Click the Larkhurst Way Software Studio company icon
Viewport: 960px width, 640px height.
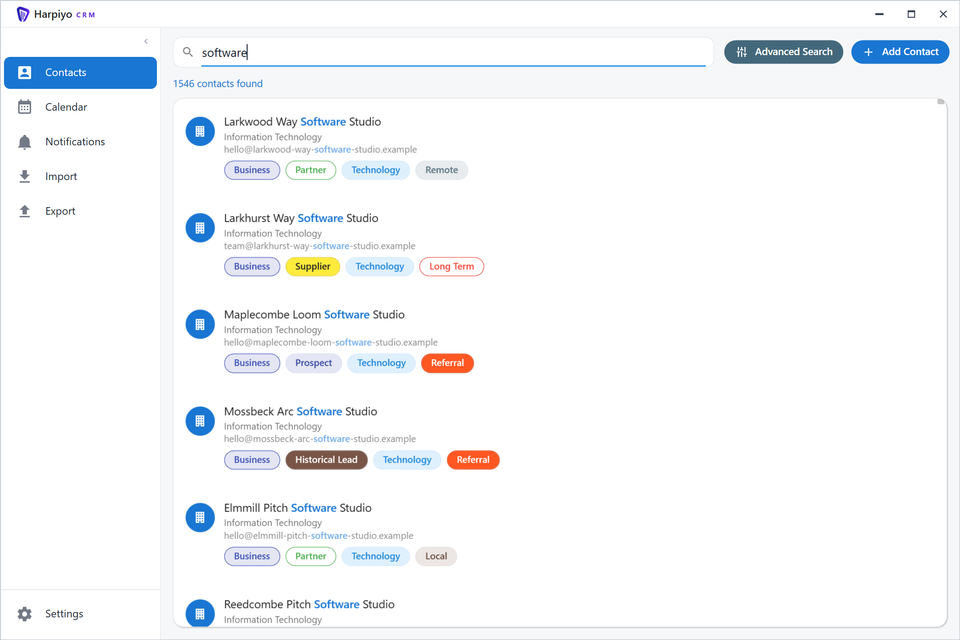[200, 228]
